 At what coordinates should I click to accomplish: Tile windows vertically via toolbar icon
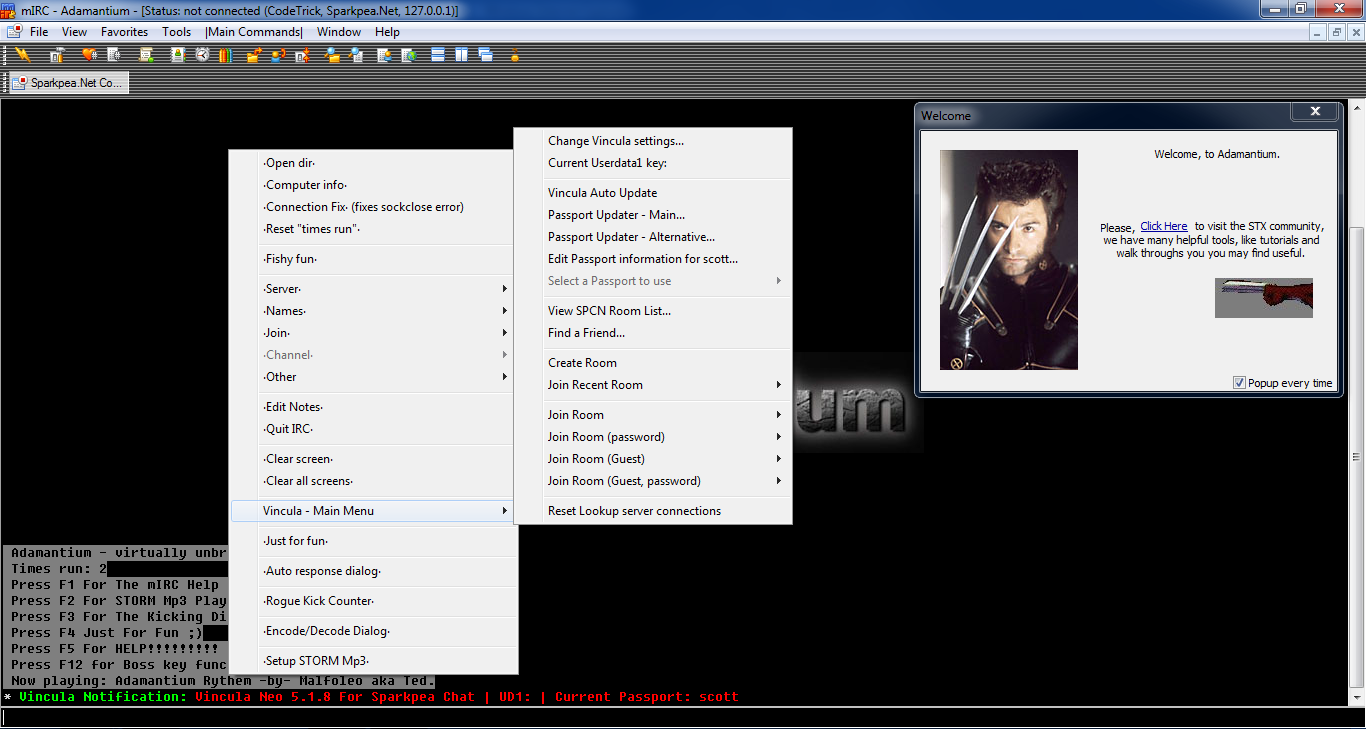[461, 55]
